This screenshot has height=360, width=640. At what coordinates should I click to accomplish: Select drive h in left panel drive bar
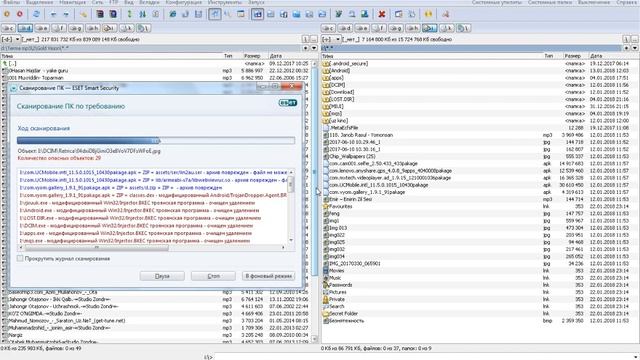click(x=92, y=28)
